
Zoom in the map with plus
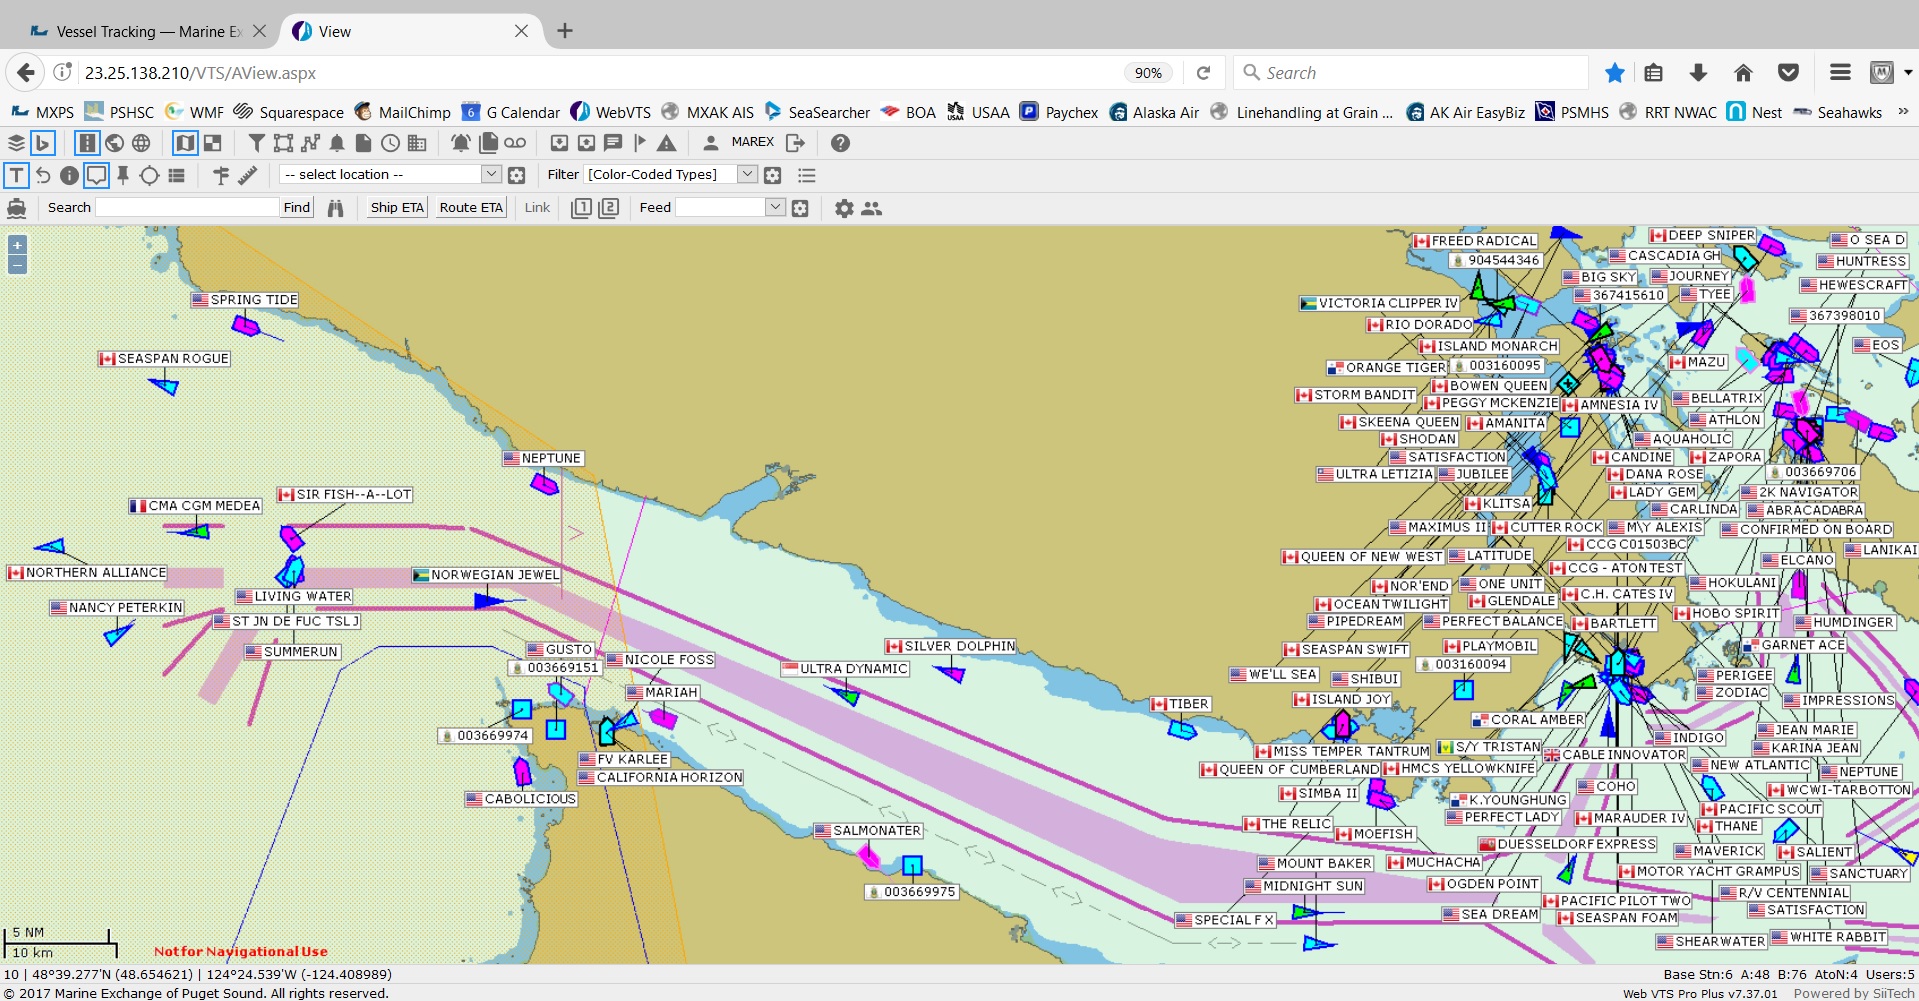click(17, 245)
